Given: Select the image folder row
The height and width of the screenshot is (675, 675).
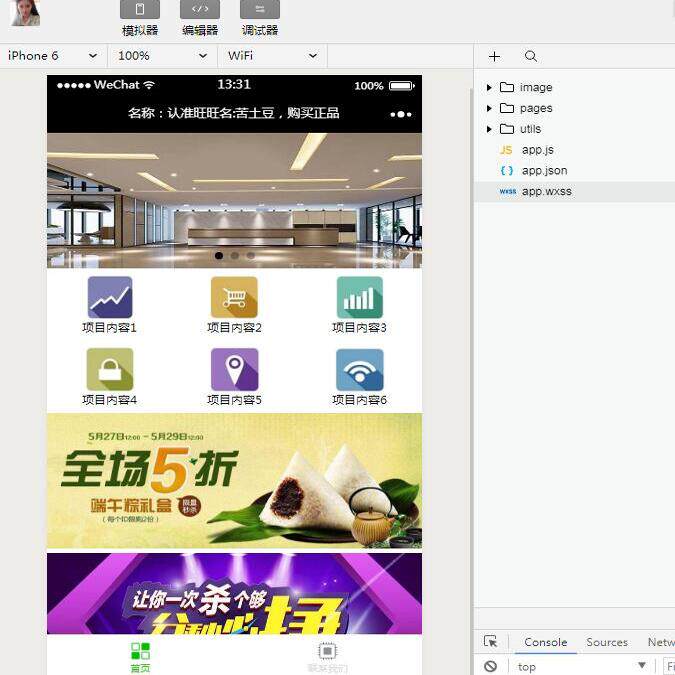Looking at the screenshot, I should [x=574, y=87].
